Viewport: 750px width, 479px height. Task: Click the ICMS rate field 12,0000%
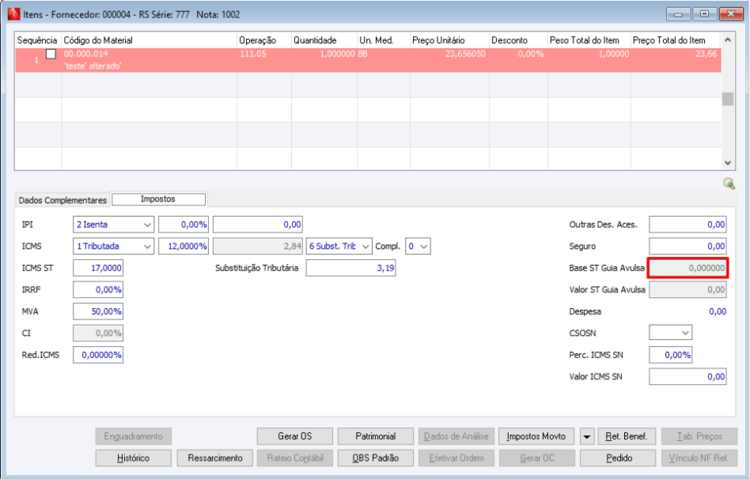point(184,246)
